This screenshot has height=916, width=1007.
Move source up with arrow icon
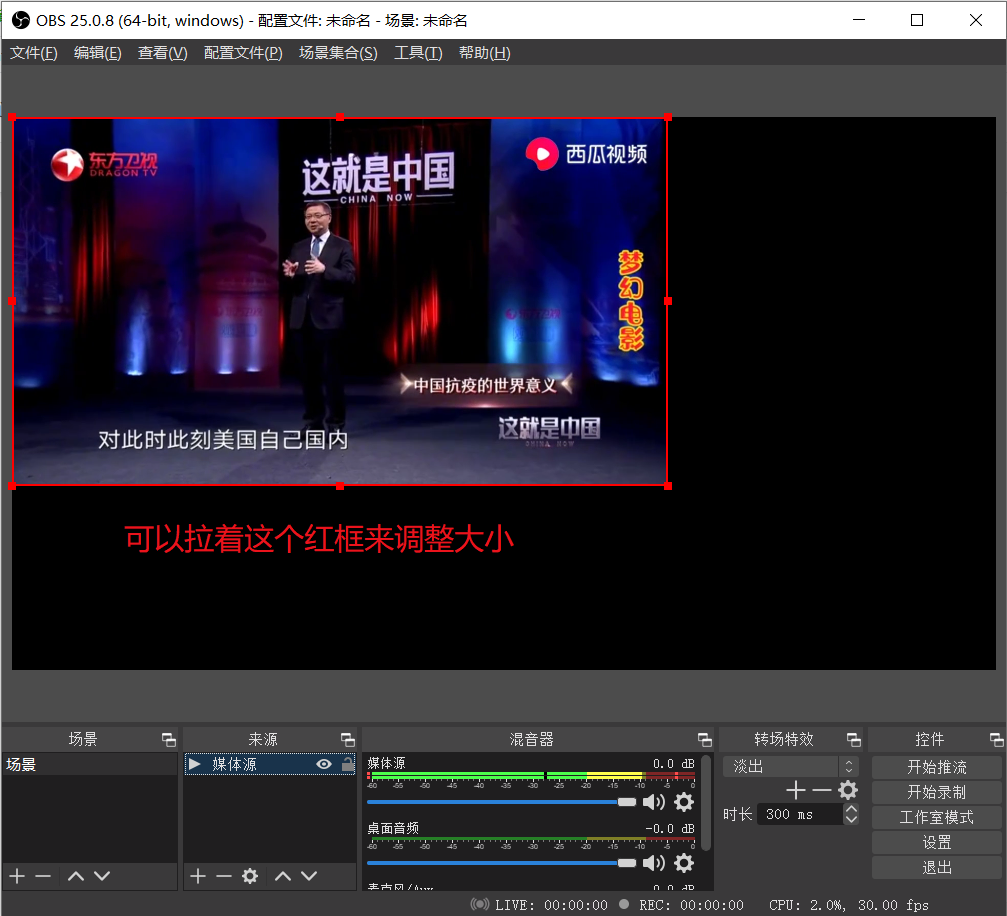coord(283,876)
